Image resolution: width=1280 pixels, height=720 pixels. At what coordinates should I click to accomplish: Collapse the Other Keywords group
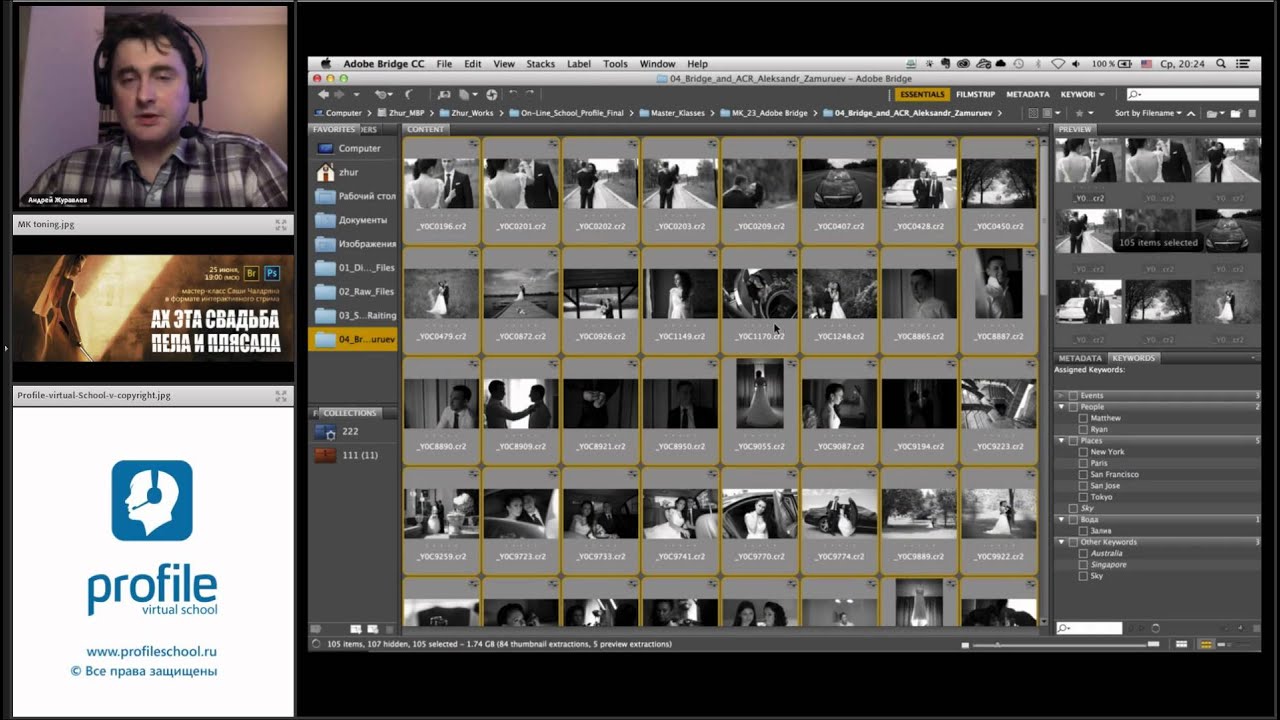tap(1061, 542)
